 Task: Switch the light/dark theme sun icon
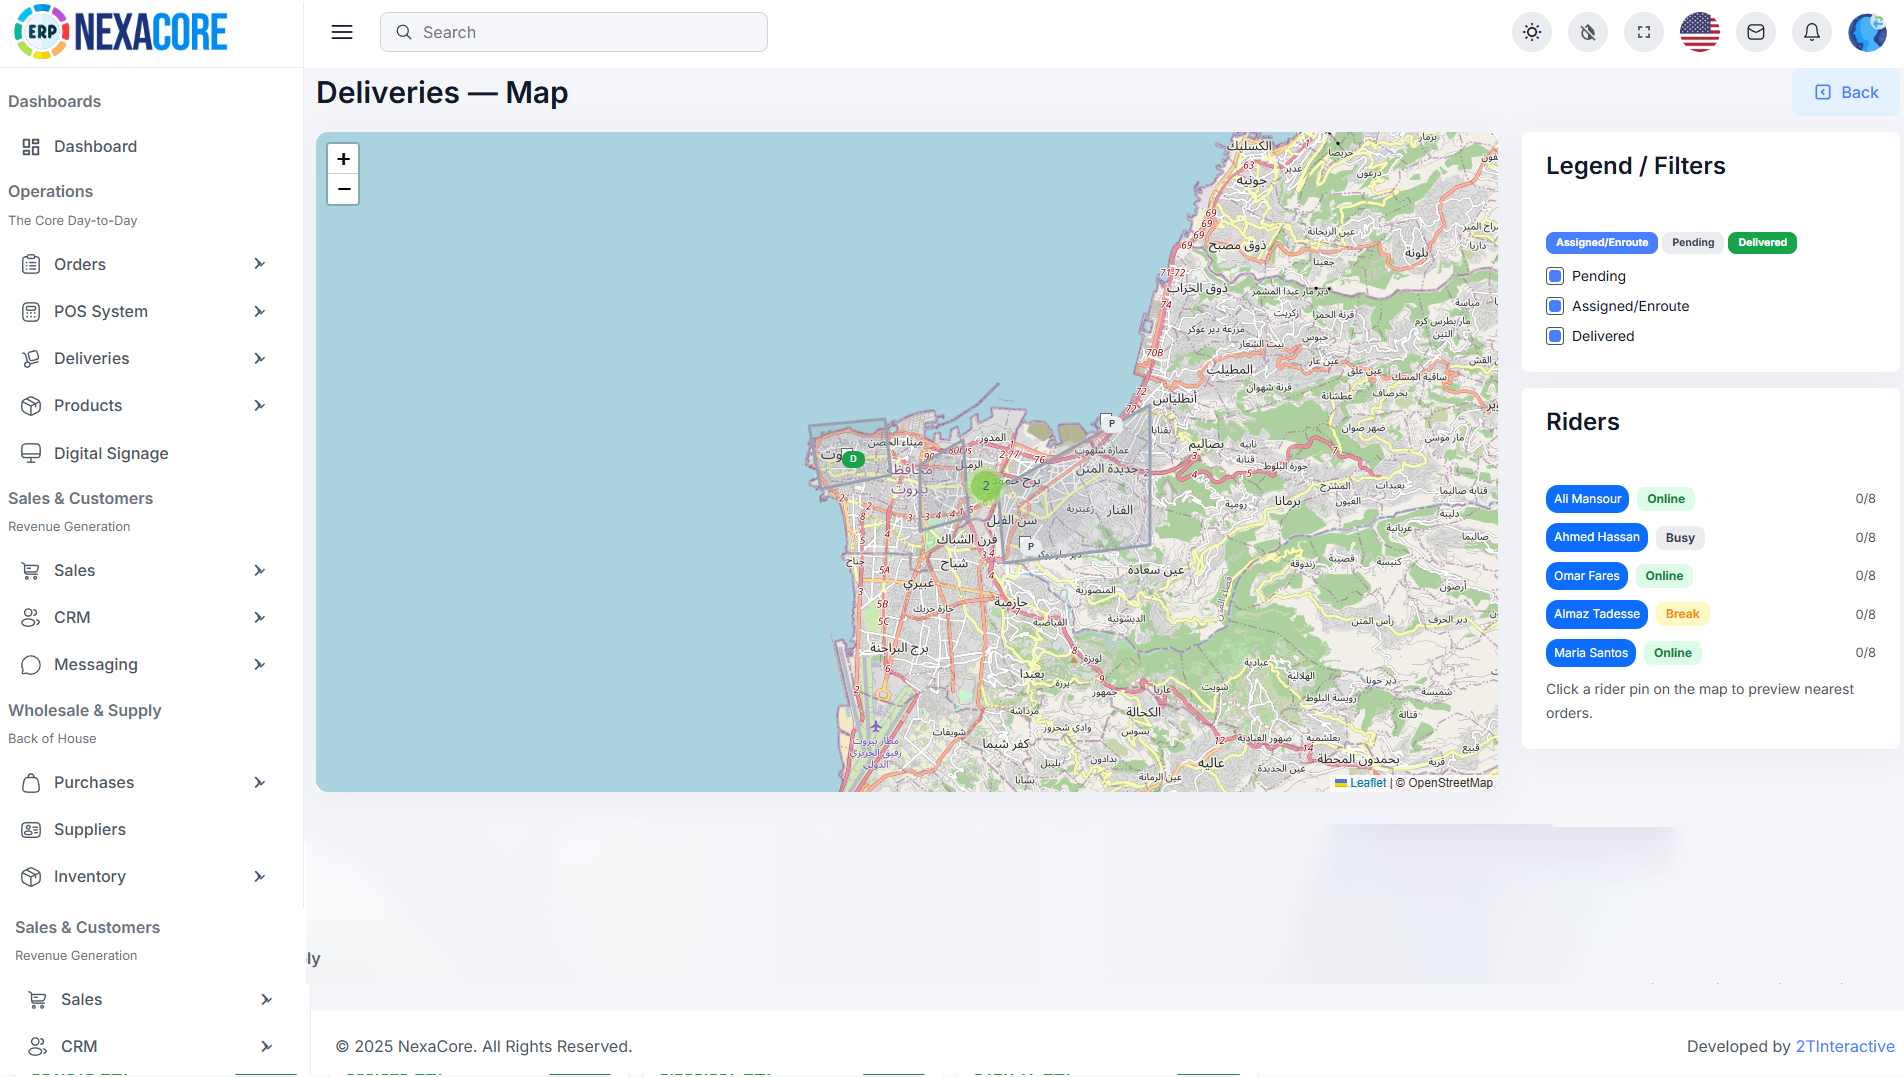(1531, 32)
